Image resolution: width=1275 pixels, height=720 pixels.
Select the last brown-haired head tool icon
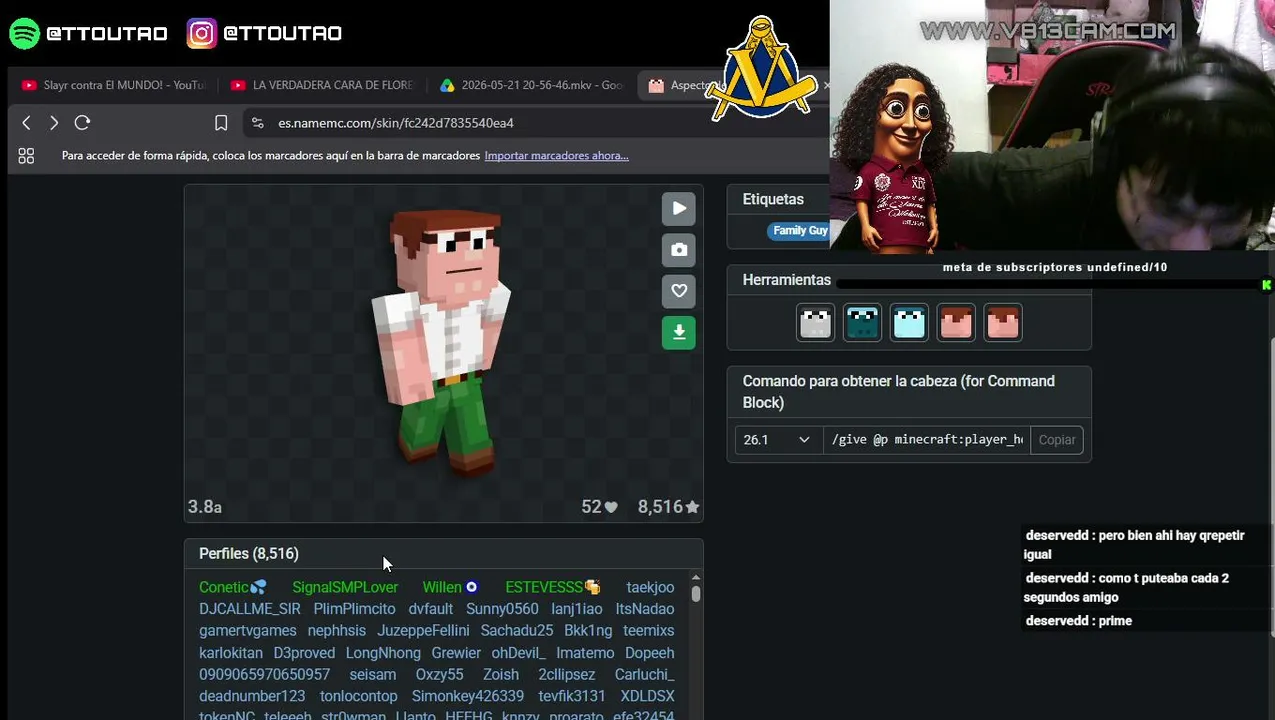pyautogui.click(x=1003, y=323)
